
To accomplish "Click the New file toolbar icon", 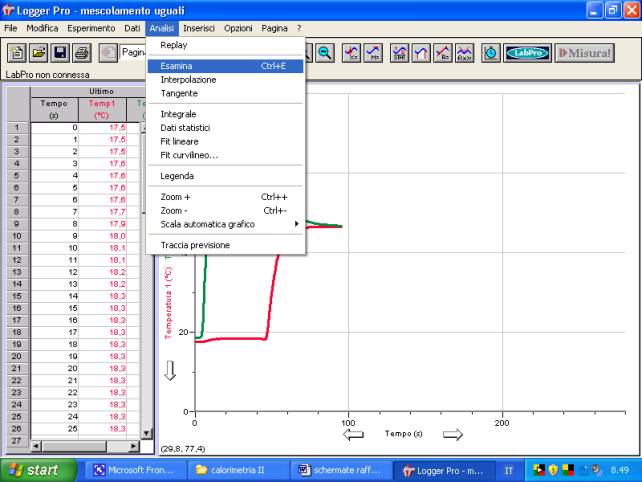I will pyautogui.click(x=17, y=53).
